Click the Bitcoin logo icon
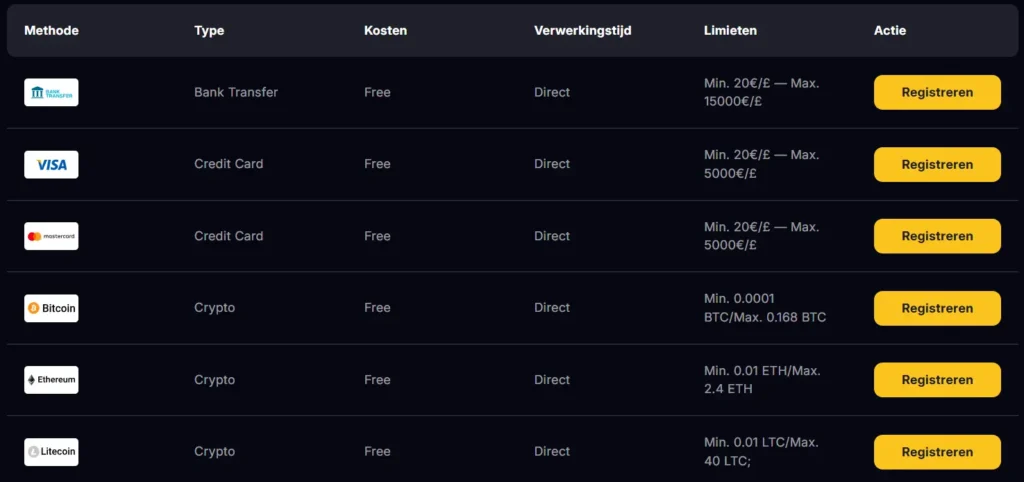Viewport: 1024px width, 482px height. [51, 308]
